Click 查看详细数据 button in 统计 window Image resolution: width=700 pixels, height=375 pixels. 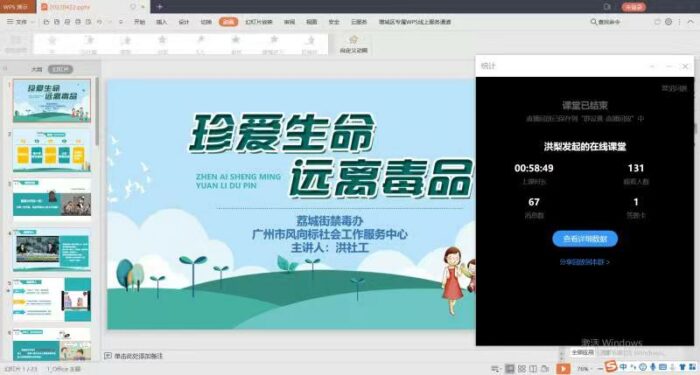(x=585, y=239)
